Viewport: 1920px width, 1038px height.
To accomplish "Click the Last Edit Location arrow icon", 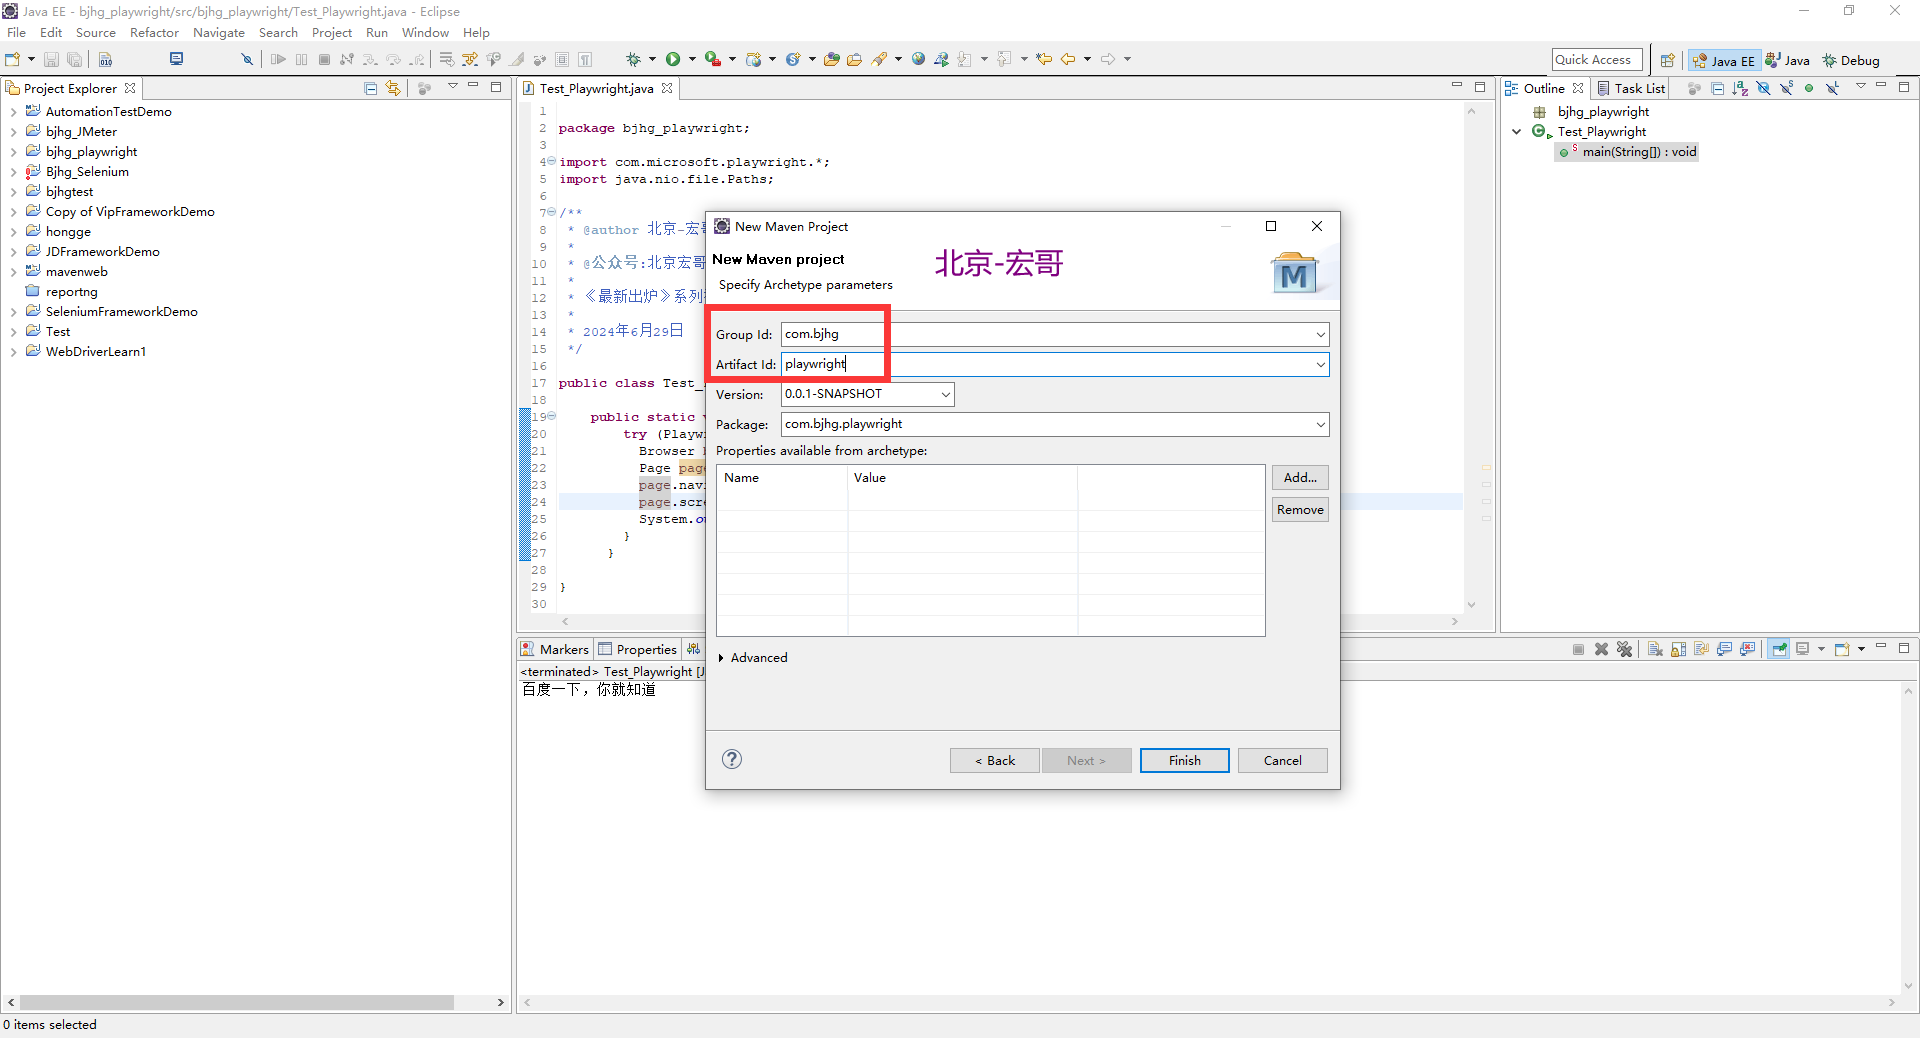I will pos(1044,59).
